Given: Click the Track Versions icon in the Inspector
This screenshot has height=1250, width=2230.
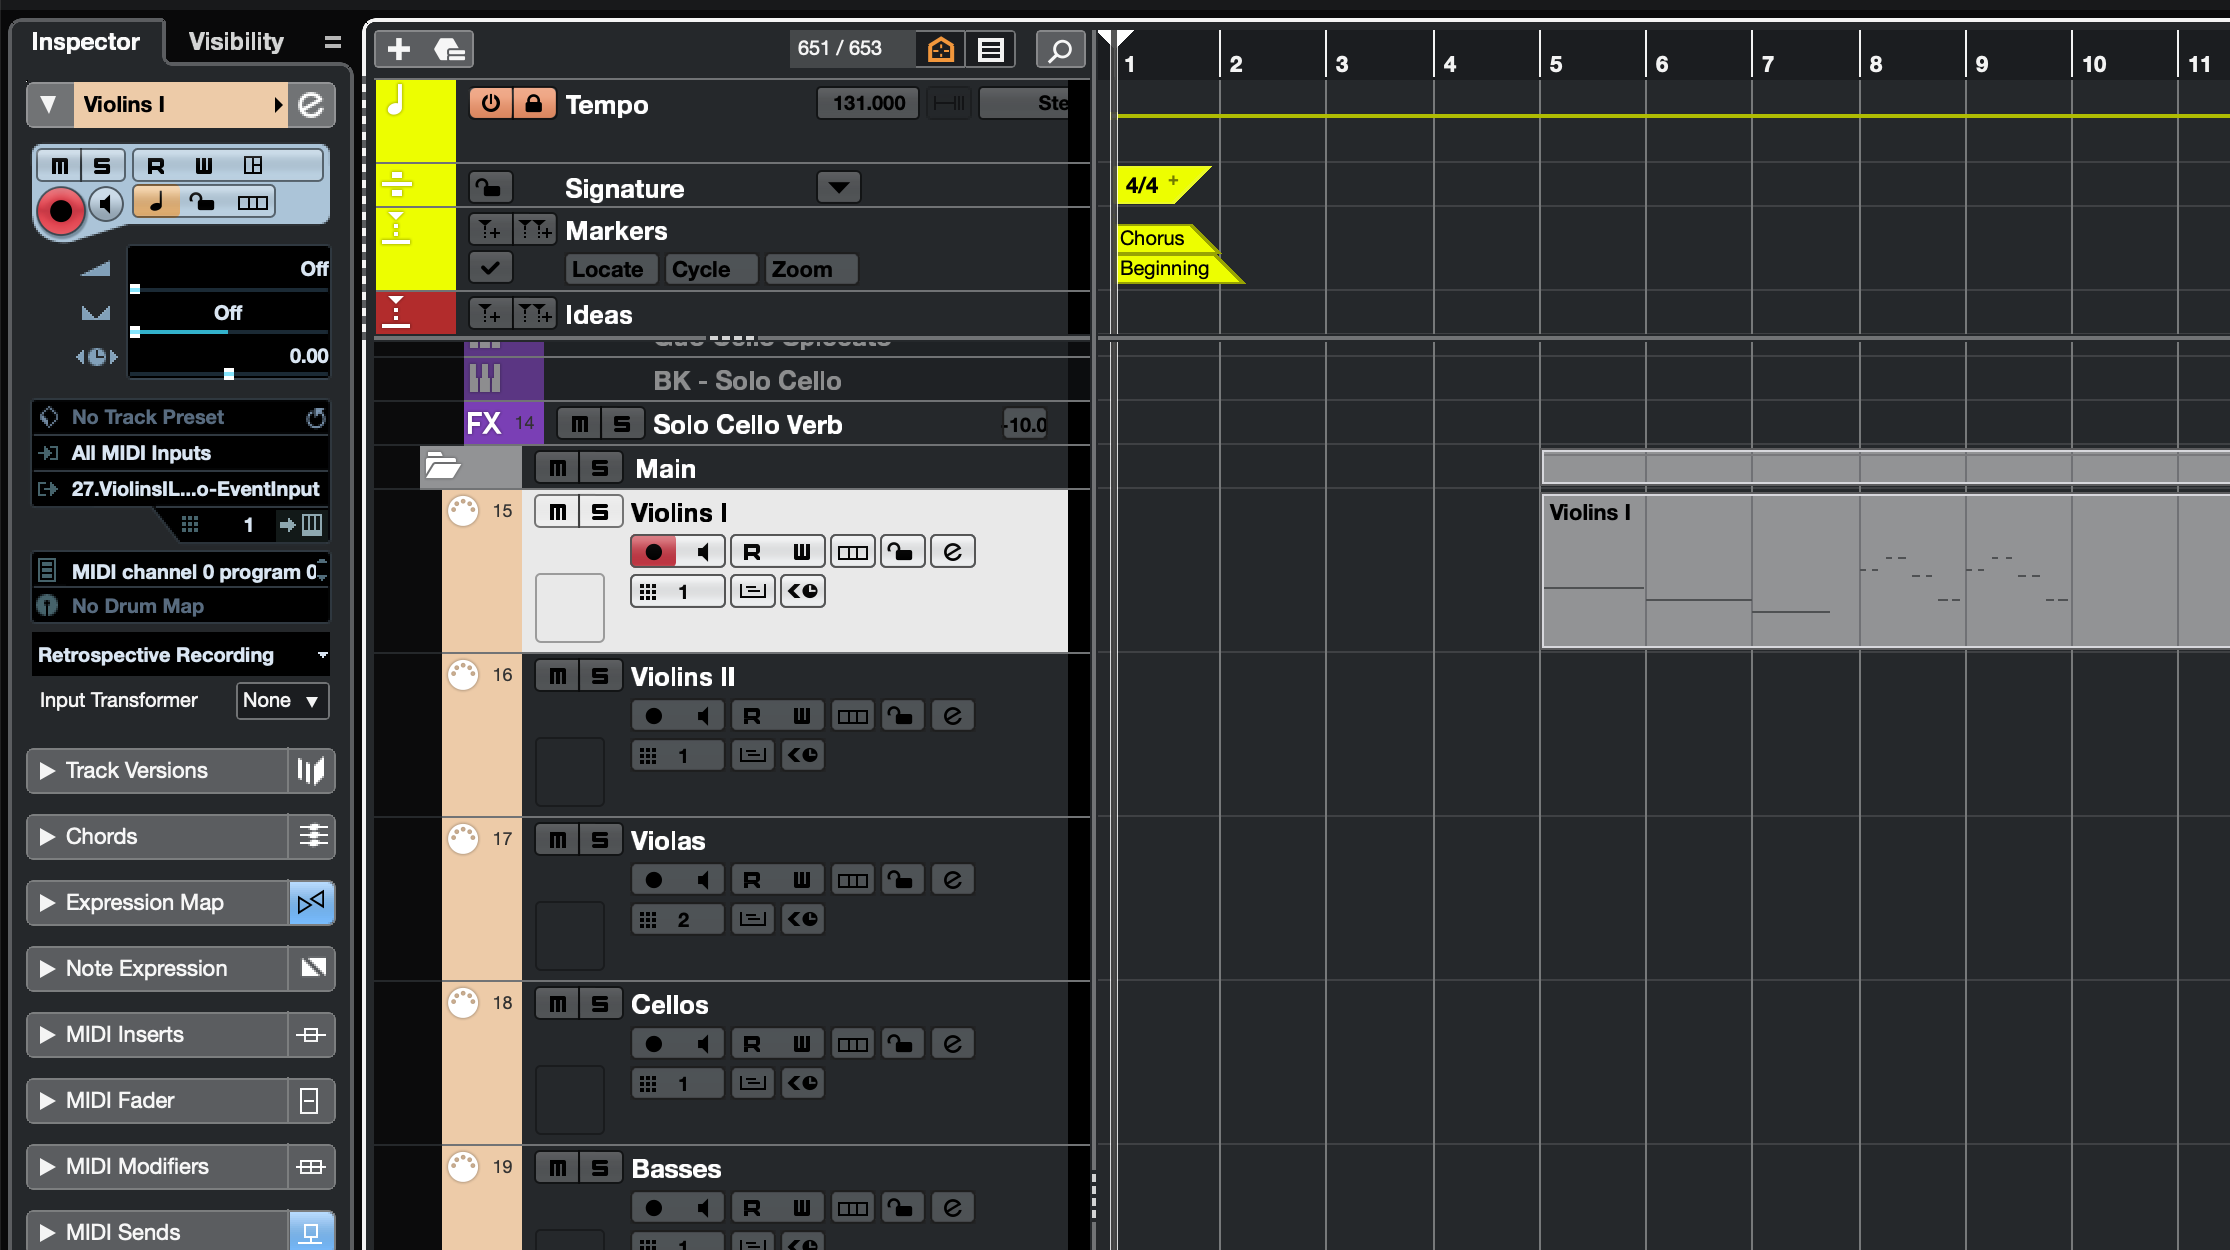Looking at the screenshot, I should tap(311, 770).
